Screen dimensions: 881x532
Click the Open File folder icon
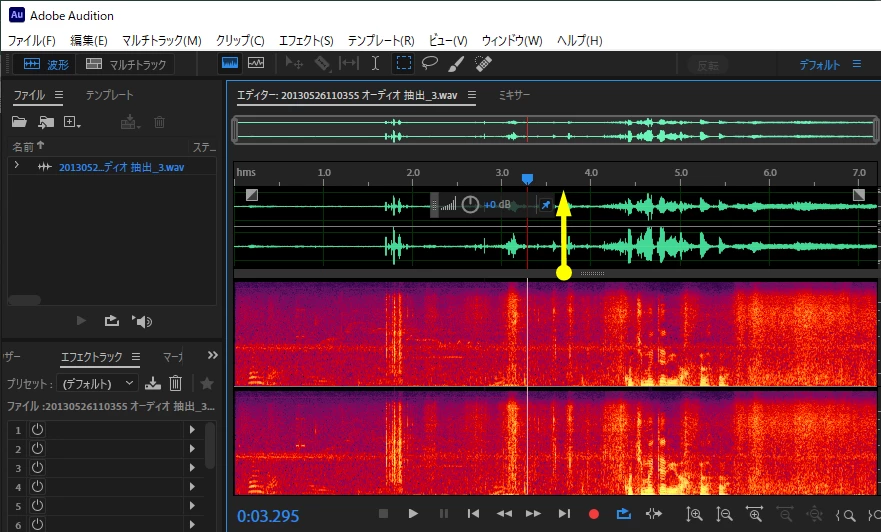tap(19, 122)
